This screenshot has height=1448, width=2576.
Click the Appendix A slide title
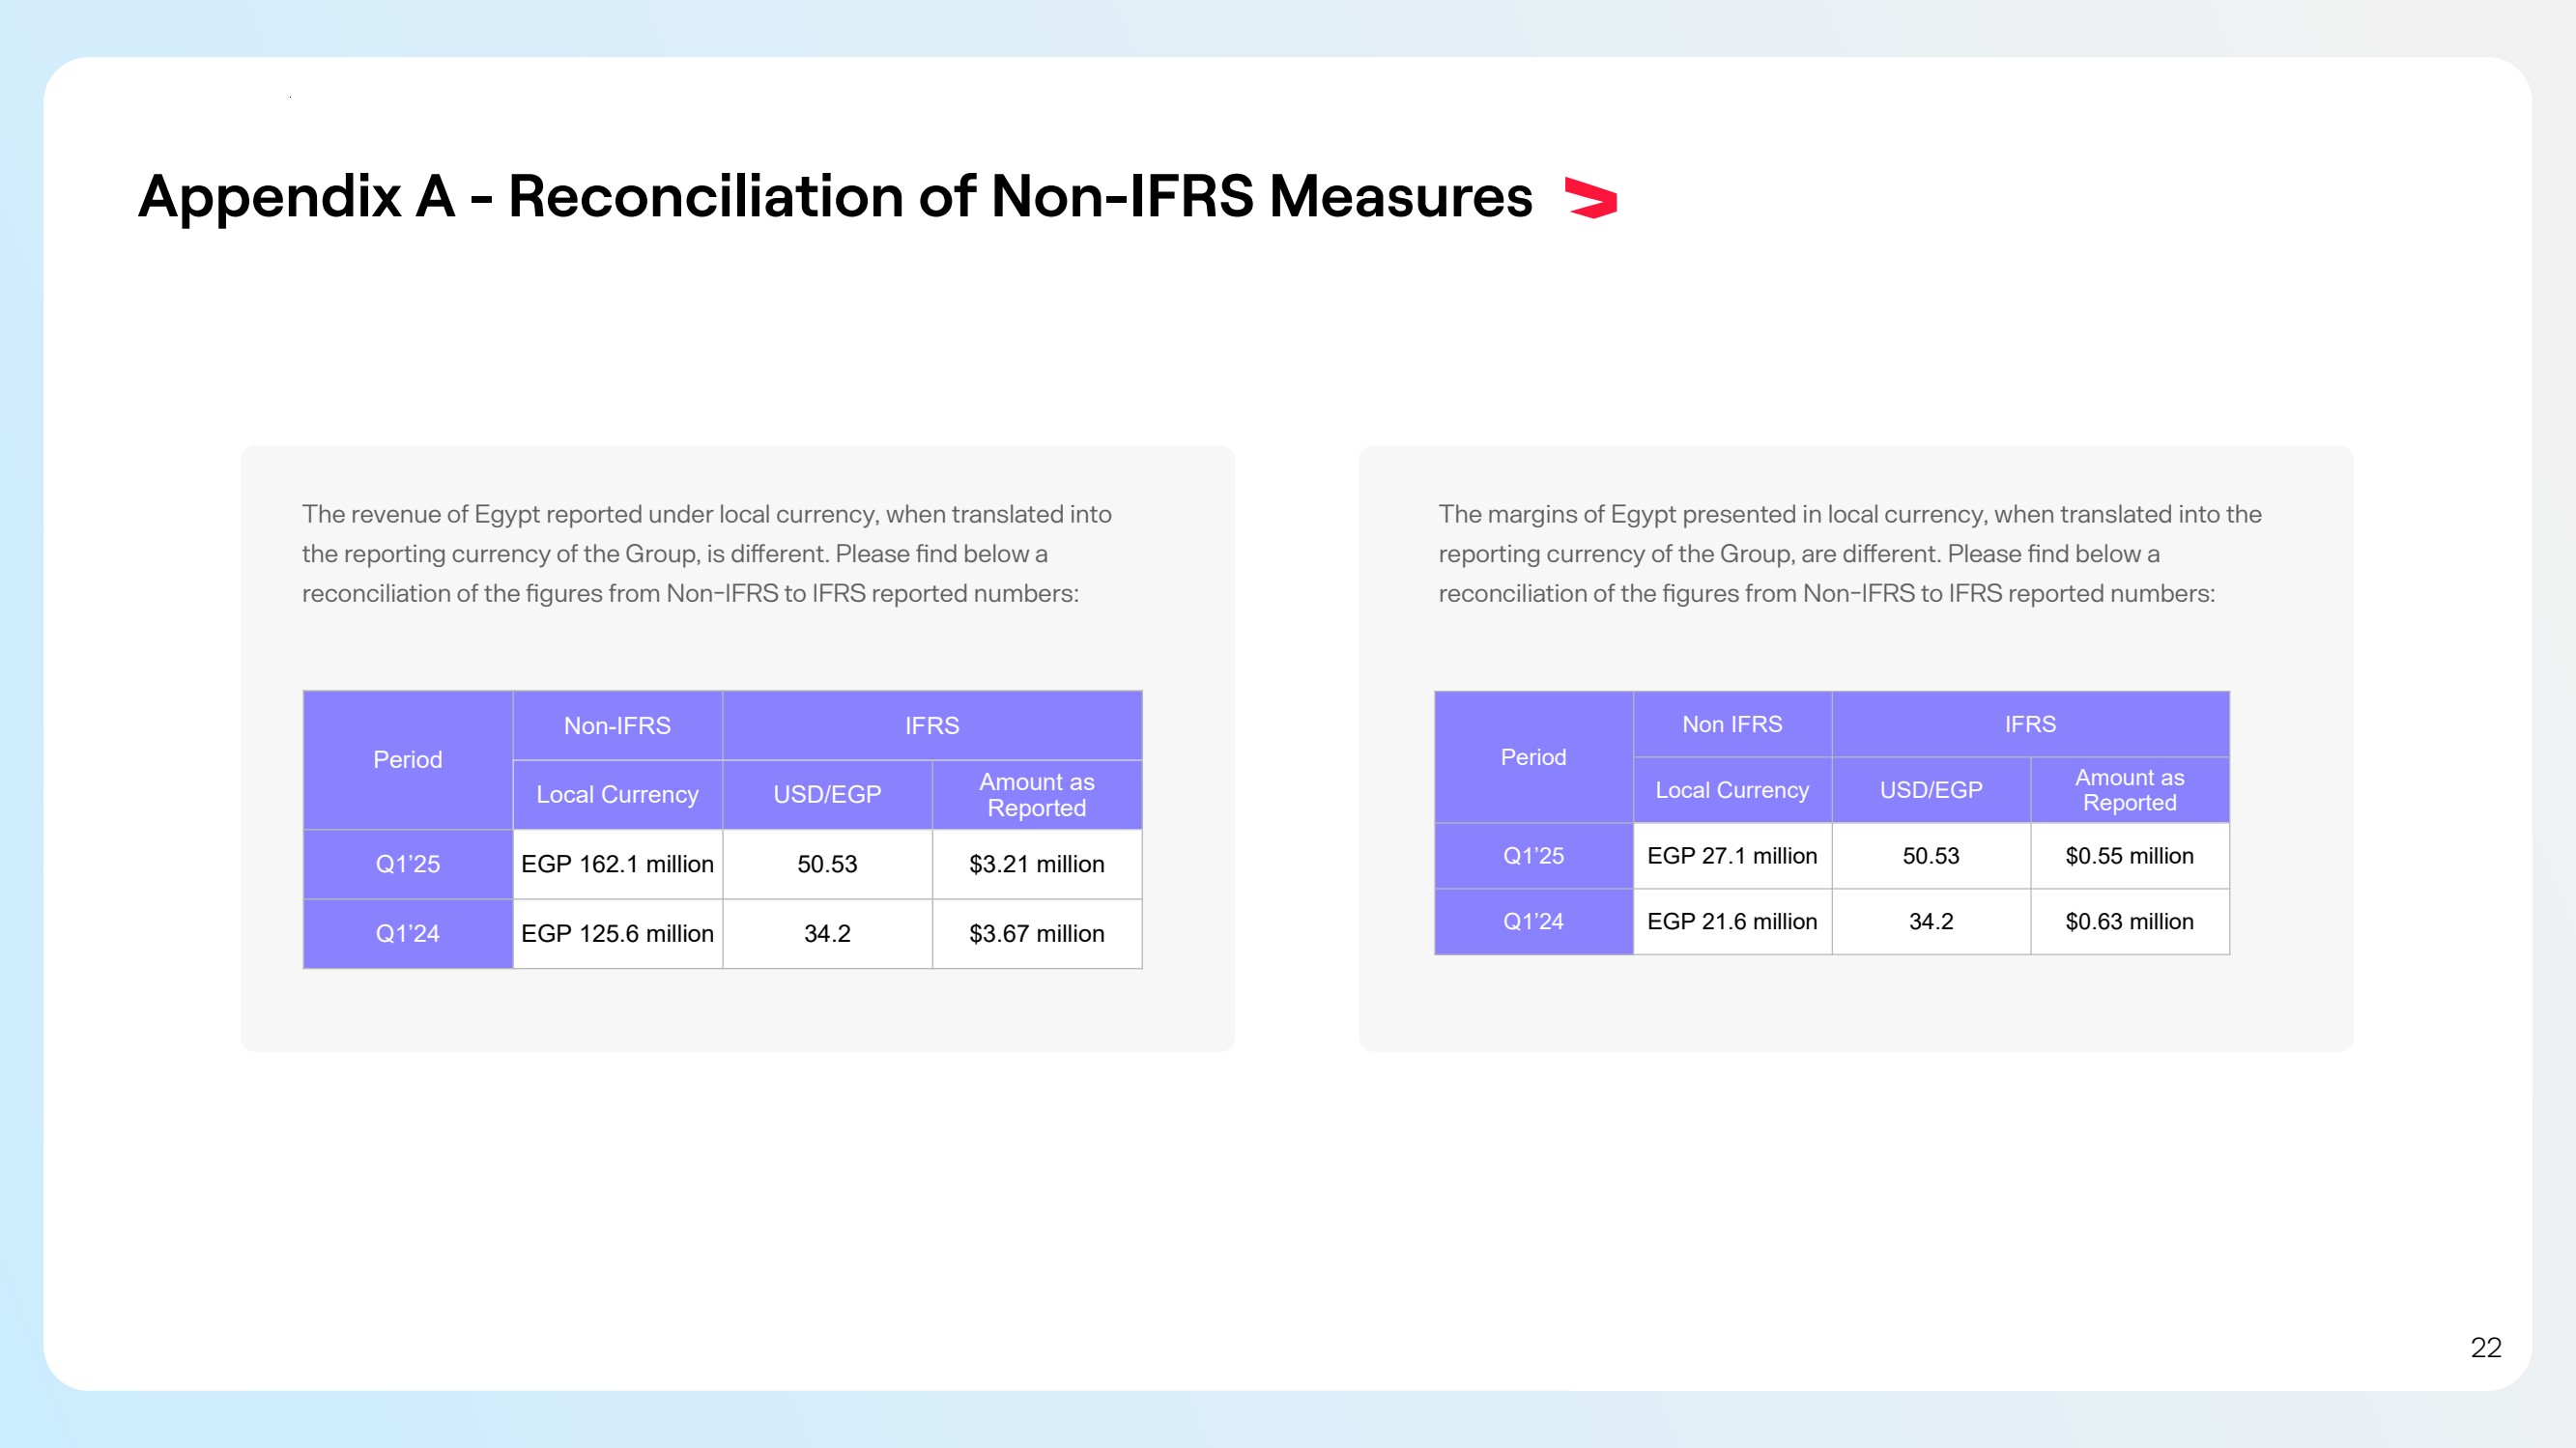tap(834, 196)
